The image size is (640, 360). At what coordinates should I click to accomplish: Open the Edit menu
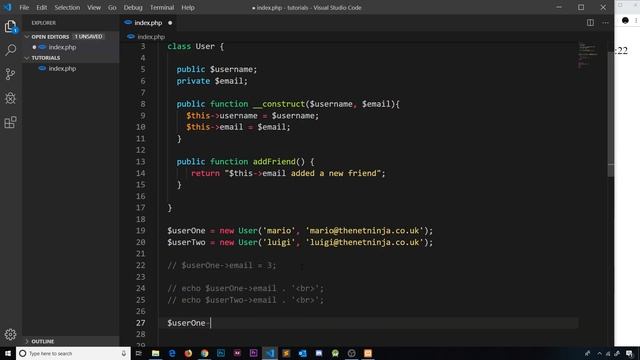pos(41,7)
